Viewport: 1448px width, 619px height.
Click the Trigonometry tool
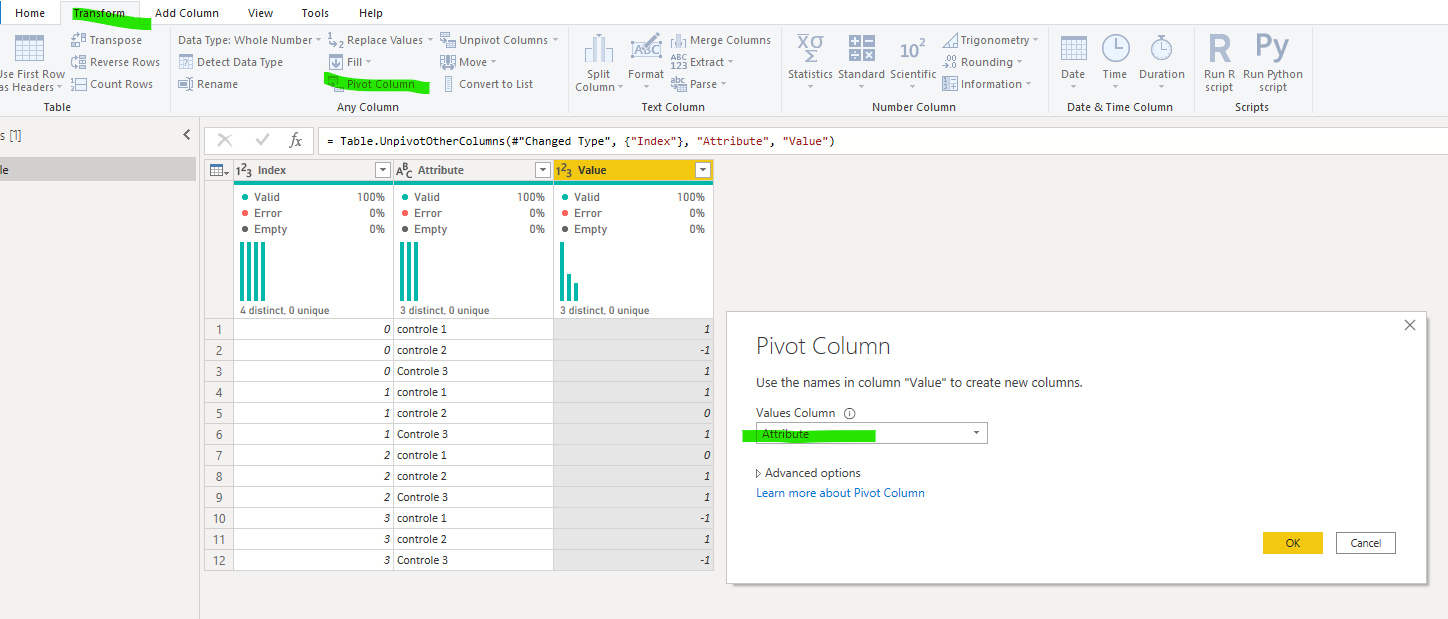pos(990,40)
